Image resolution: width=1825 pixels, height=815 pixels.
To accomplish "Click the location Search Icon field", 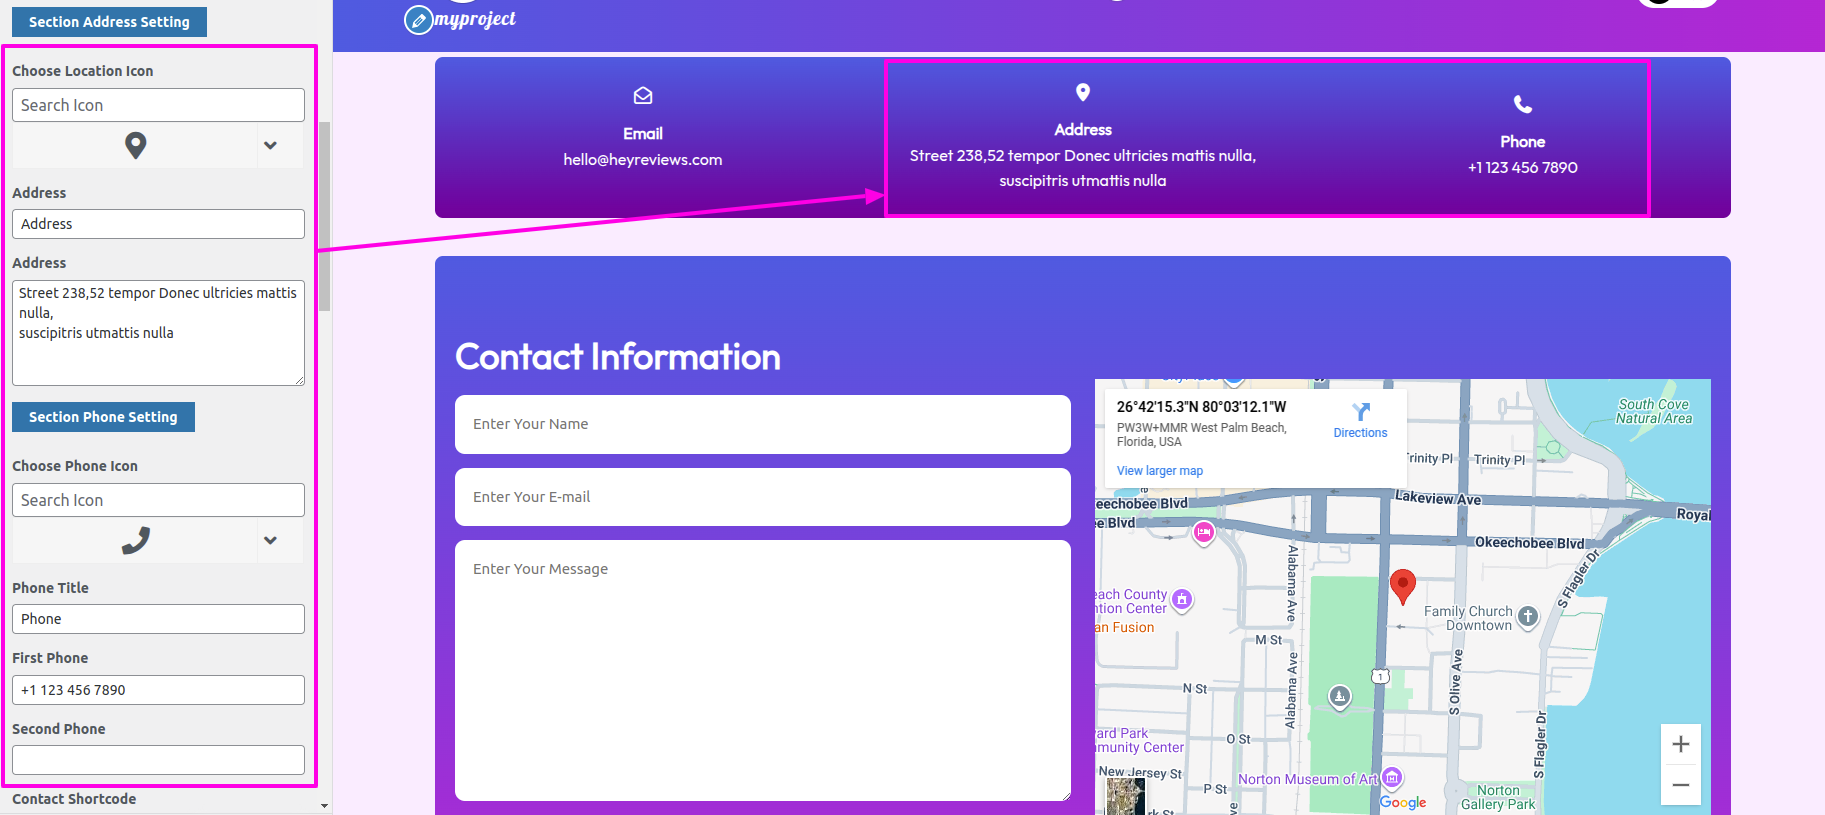I will coord(158,105).
